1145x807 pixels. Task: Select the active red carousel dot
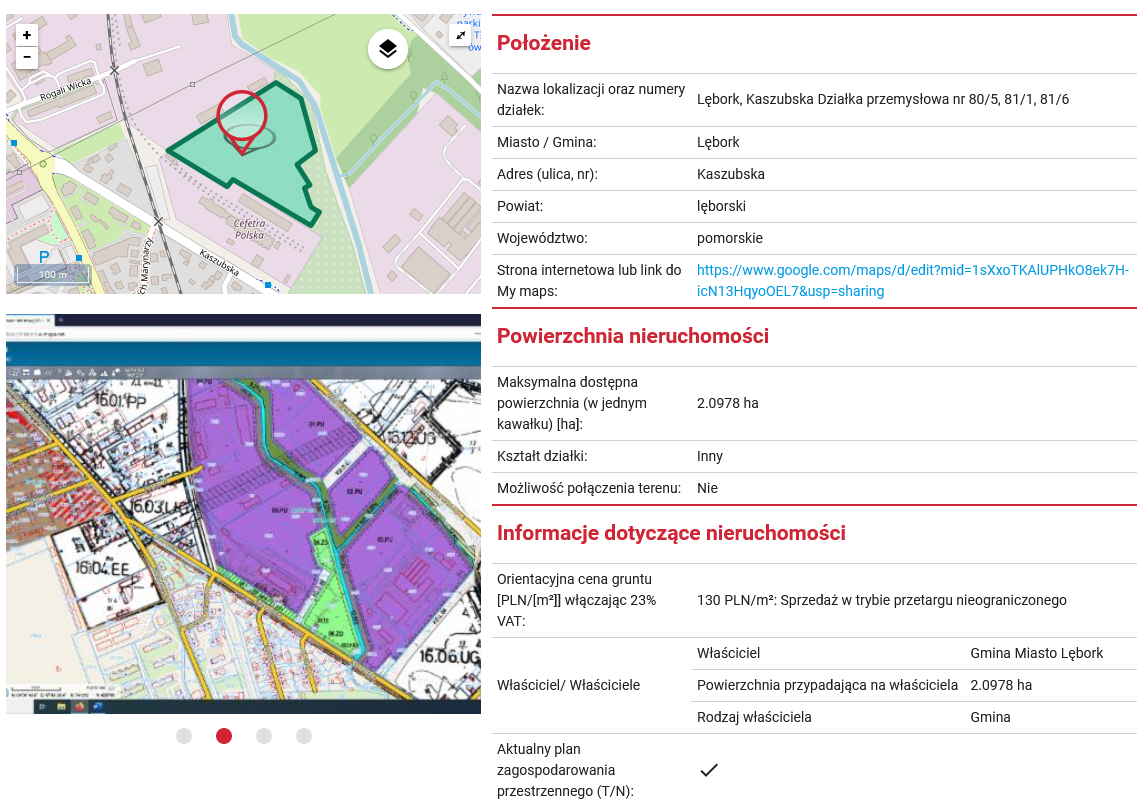click(224, 736)
